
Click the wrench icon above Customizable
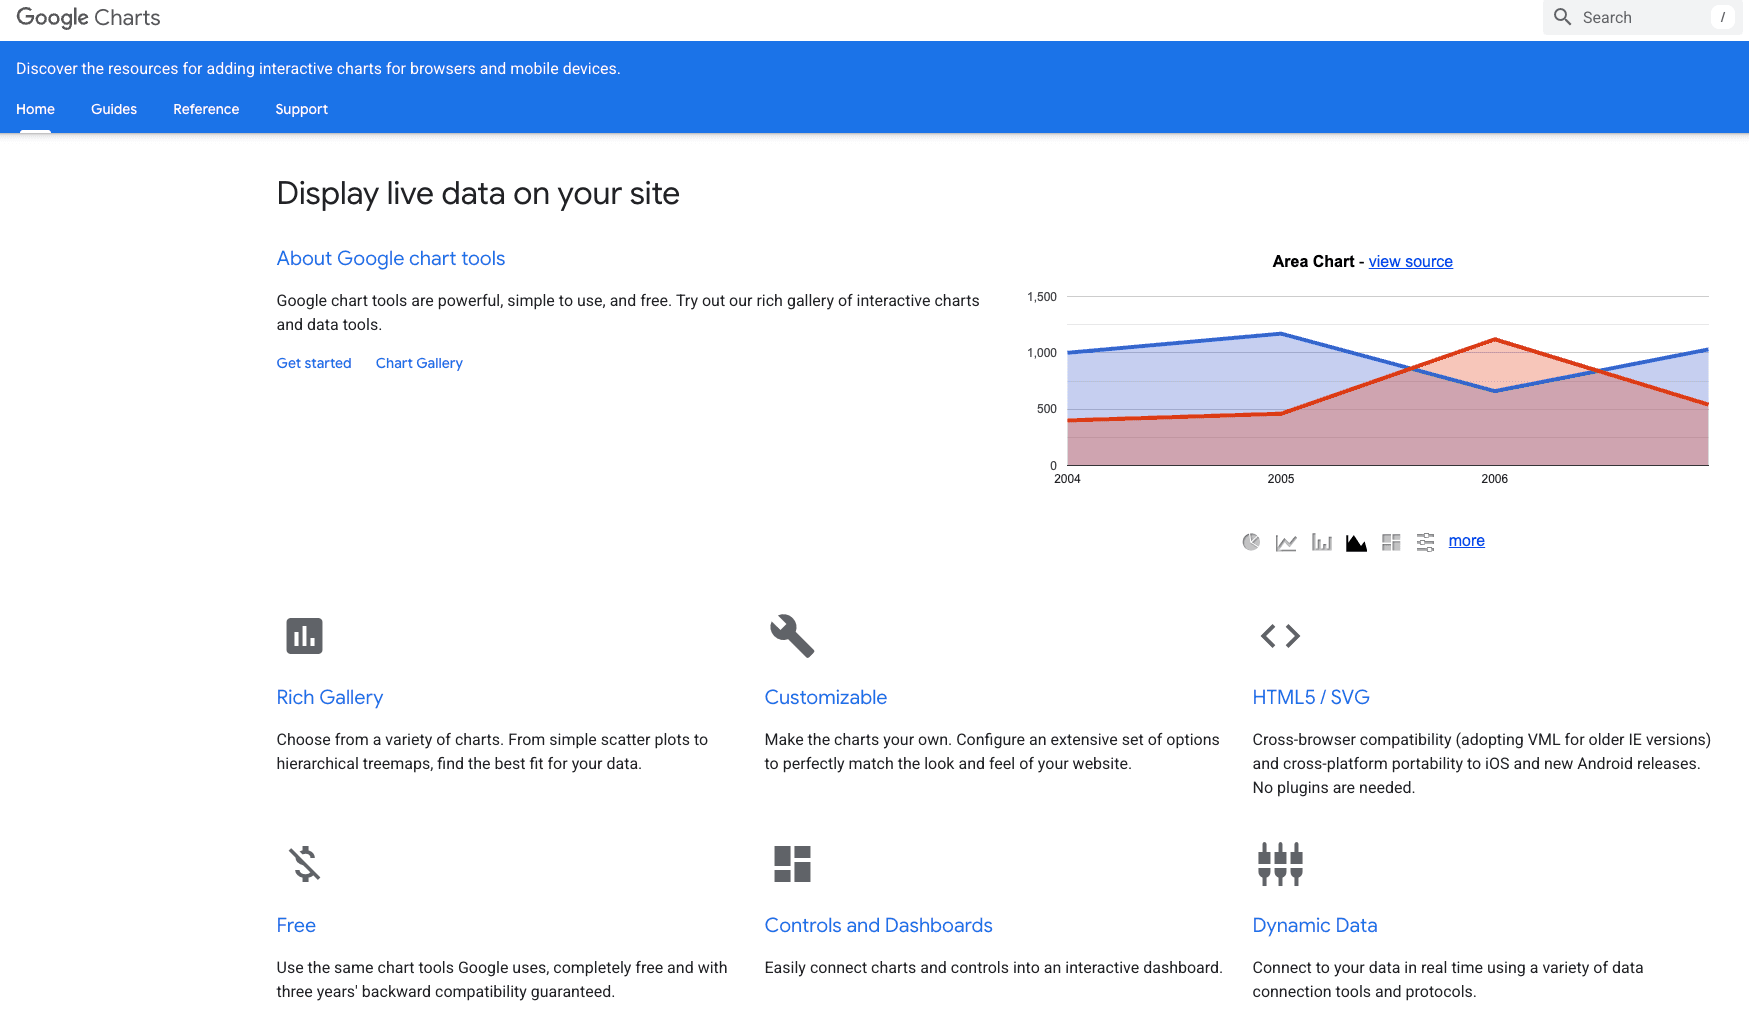pos(792,636)
